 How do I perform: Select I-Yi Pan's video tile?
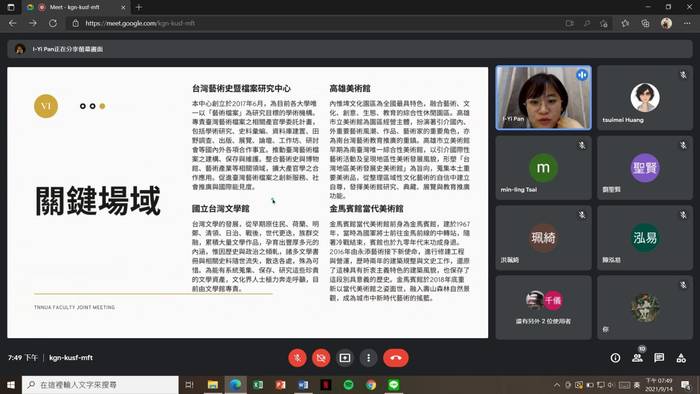543,98
